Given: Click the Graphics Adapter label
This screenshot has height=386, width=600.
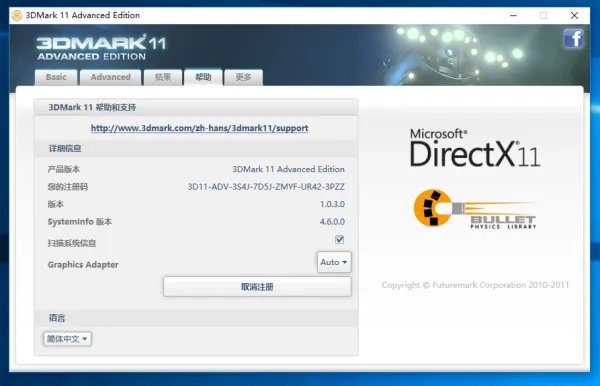Looking at the screenshot, I should click(x=83, y=265).
